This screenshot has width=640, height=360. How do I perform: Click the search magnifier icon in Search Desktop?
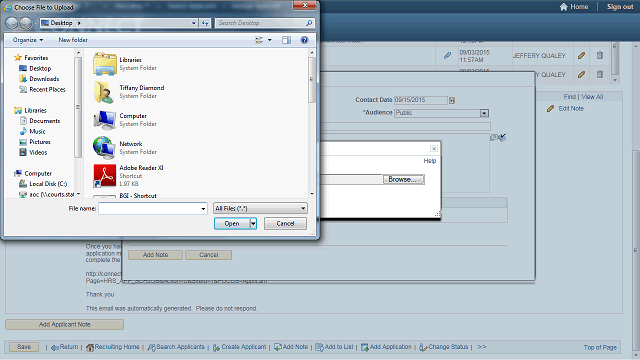pyautogui.click(x=309, y=23)
